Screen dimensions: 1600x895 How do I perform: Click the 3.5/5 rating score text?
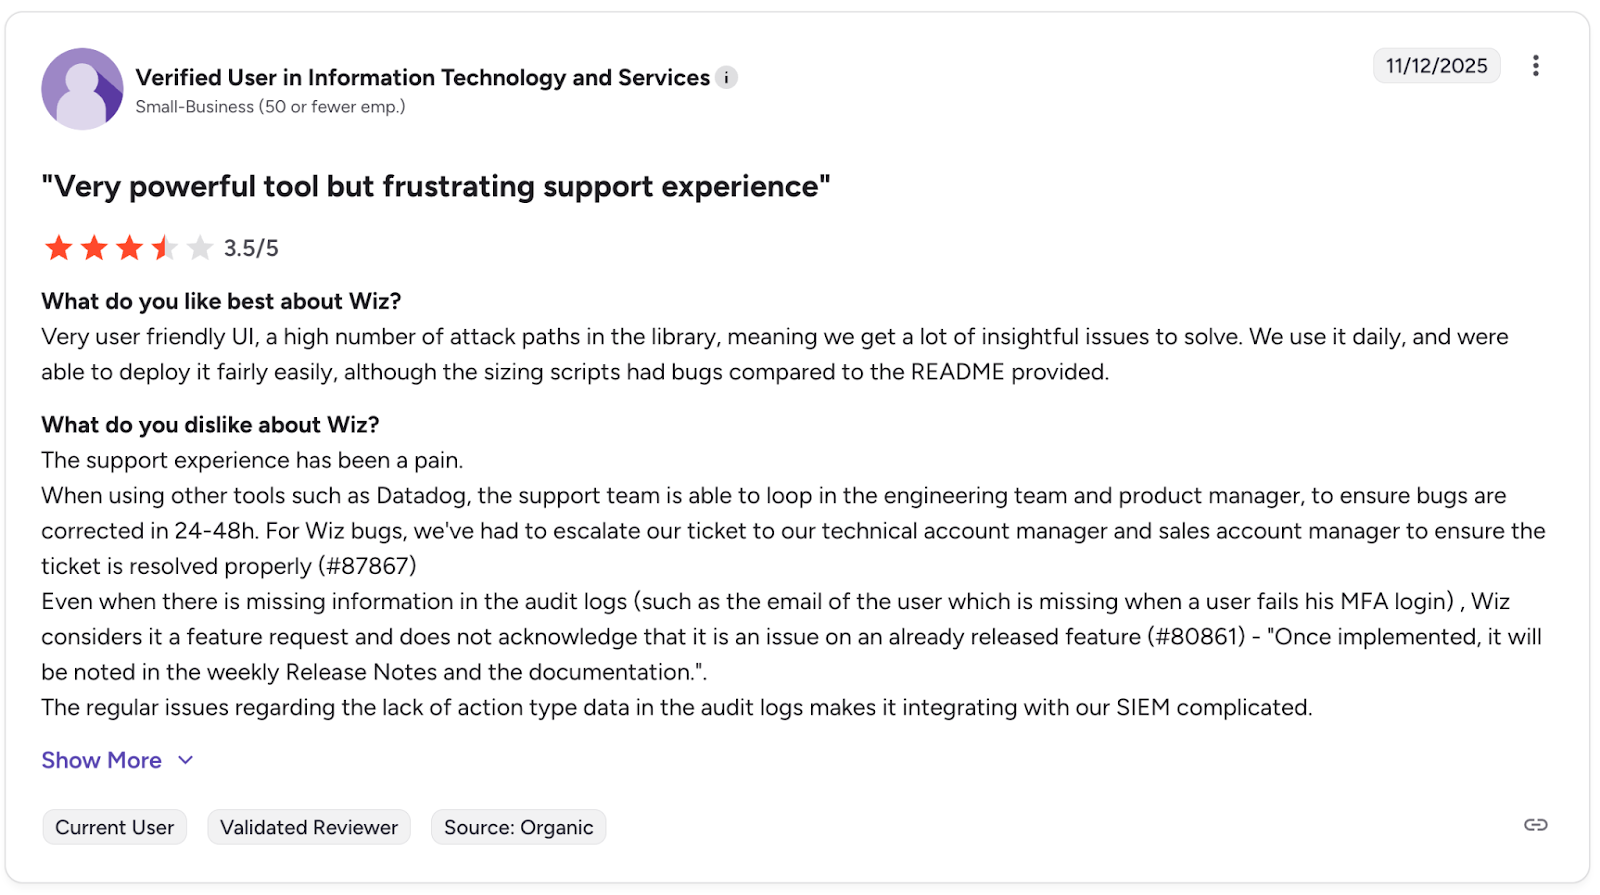point(251,248)
